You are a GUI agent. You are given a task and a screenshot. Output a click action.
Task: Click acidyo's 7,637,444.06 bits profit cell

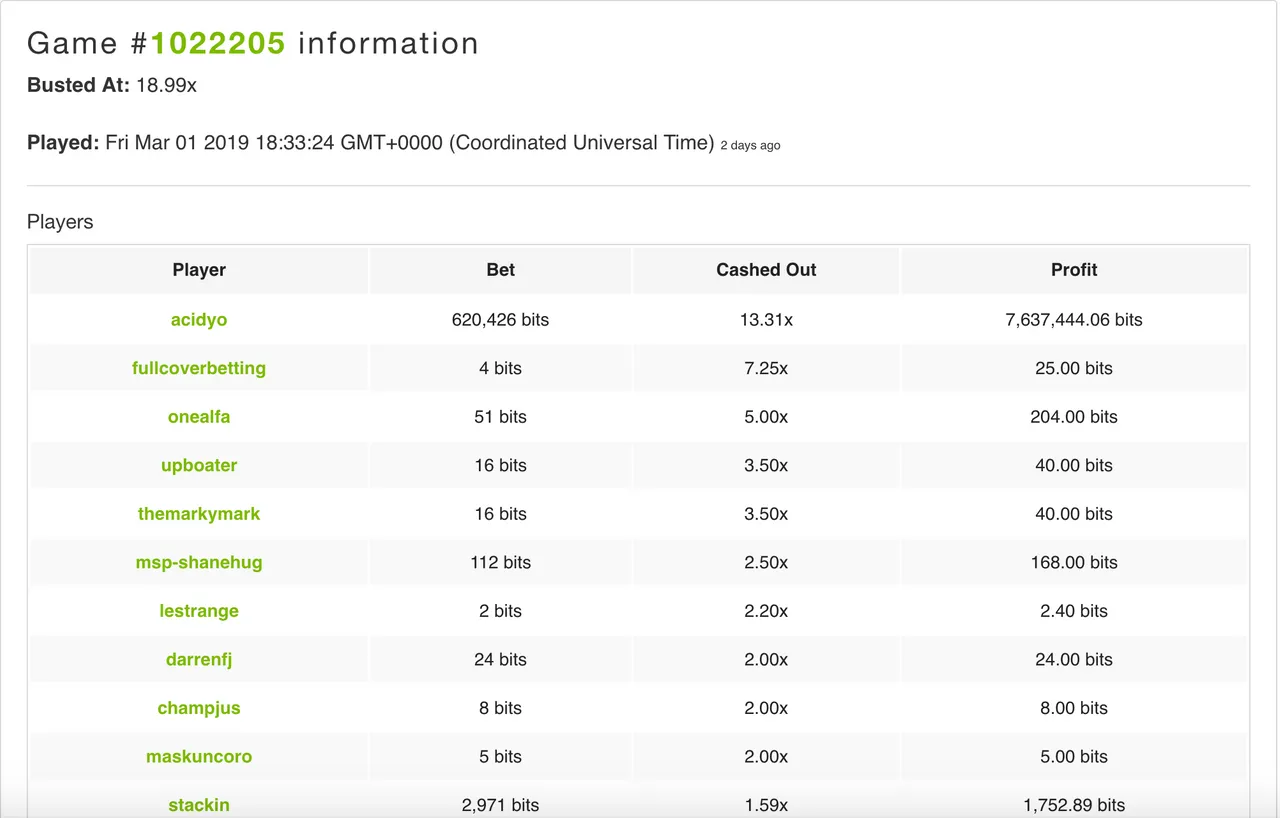tap(1074, 320)
